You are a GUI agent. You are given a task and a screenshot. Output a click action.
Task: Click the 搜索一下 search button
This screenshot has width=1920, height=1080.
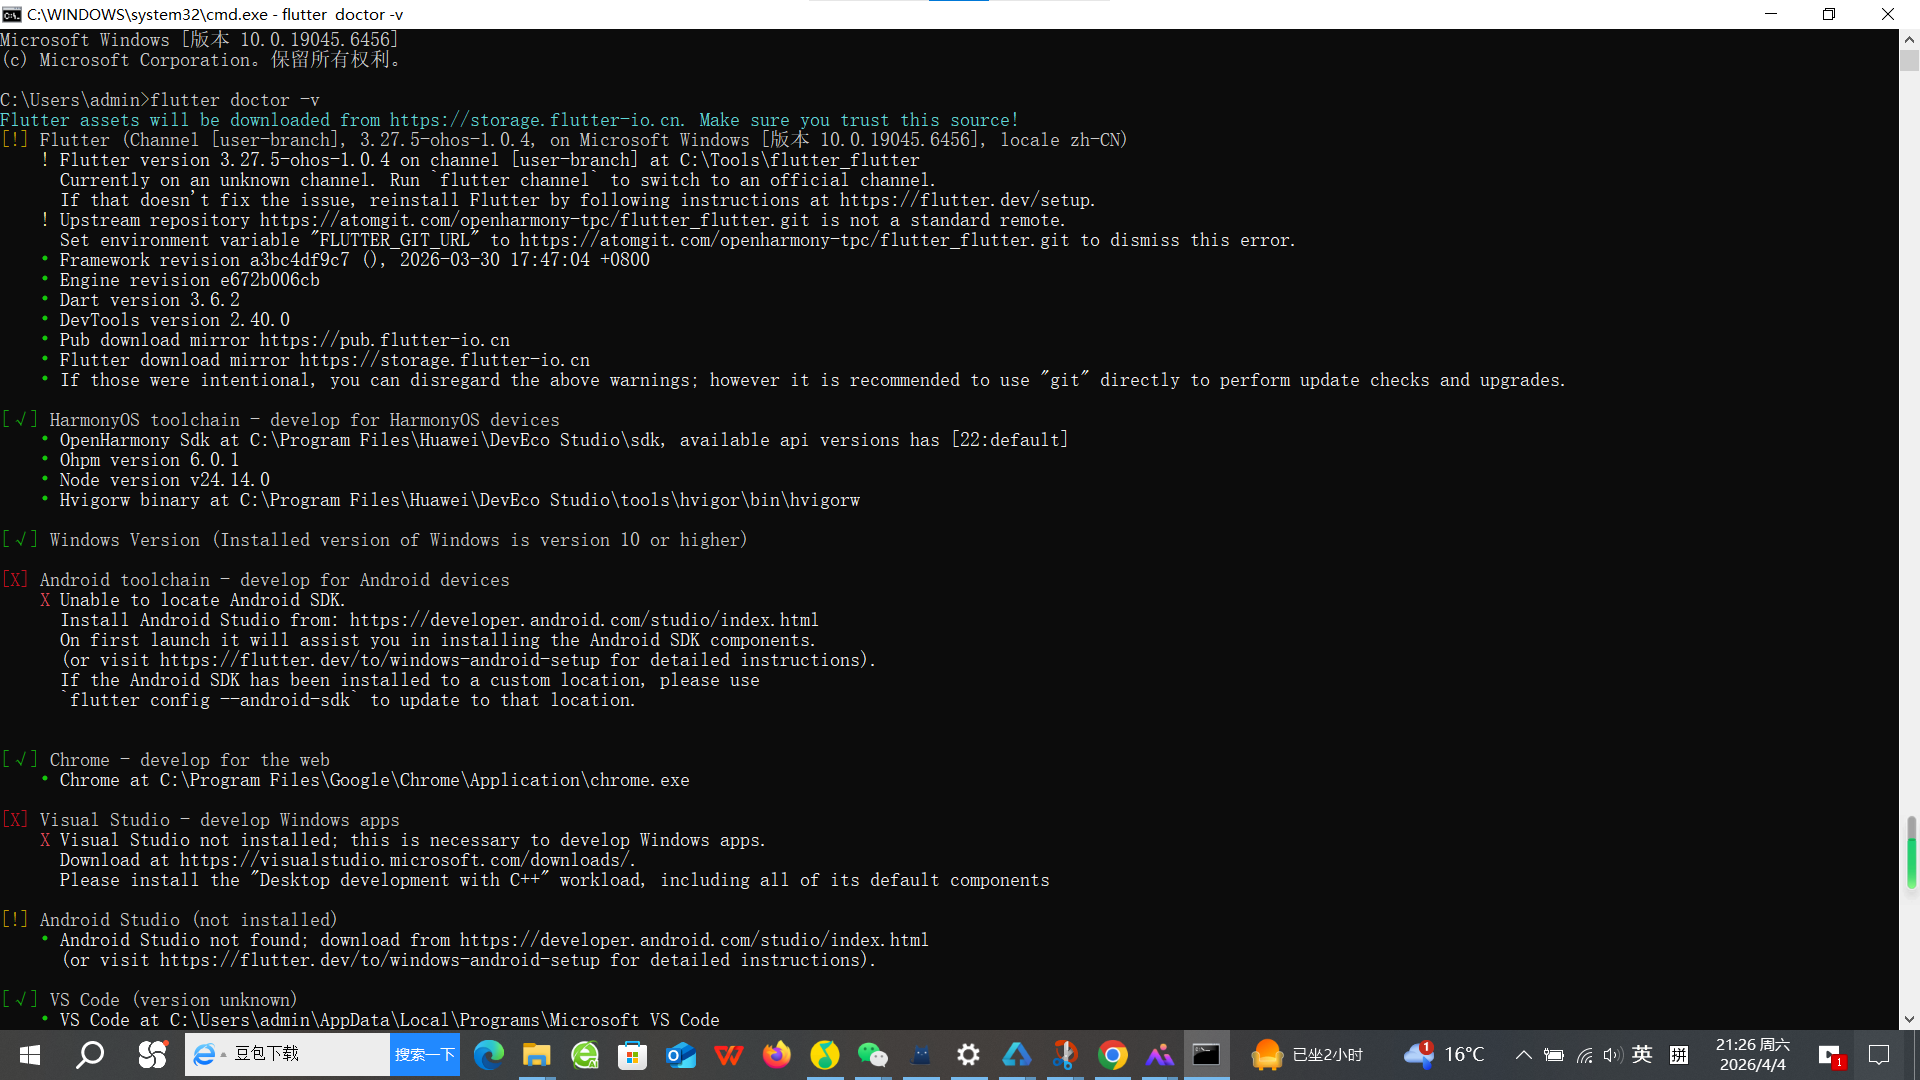coord(424,1054)
